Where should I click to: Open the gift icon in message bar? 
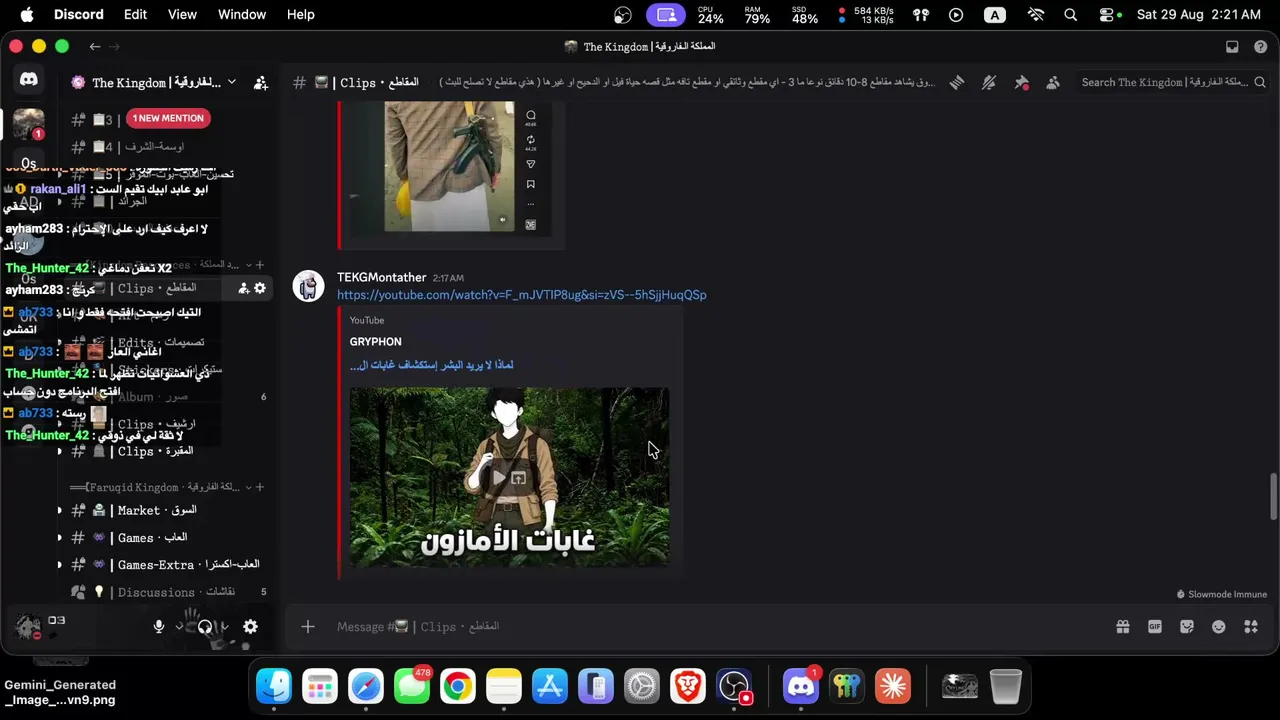tap(1123, 626)
